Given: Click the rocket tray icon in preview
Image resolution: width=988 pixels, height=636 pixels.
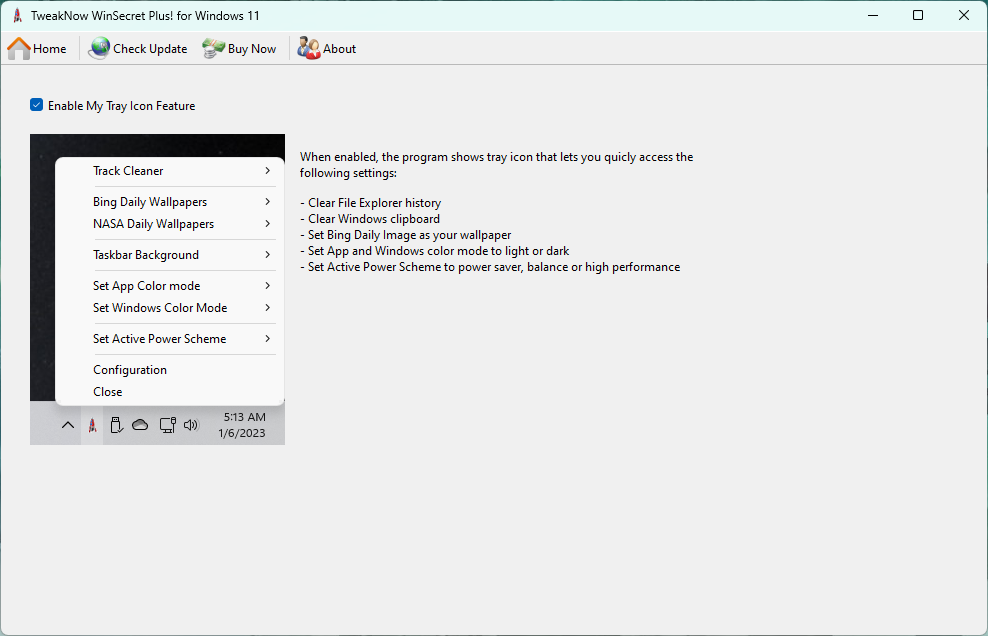Looking at the screenshot, I should coord(92,425).
